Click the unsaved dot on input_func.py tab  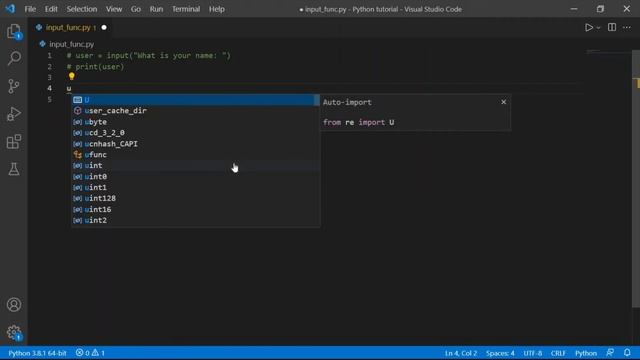(104, 27)
